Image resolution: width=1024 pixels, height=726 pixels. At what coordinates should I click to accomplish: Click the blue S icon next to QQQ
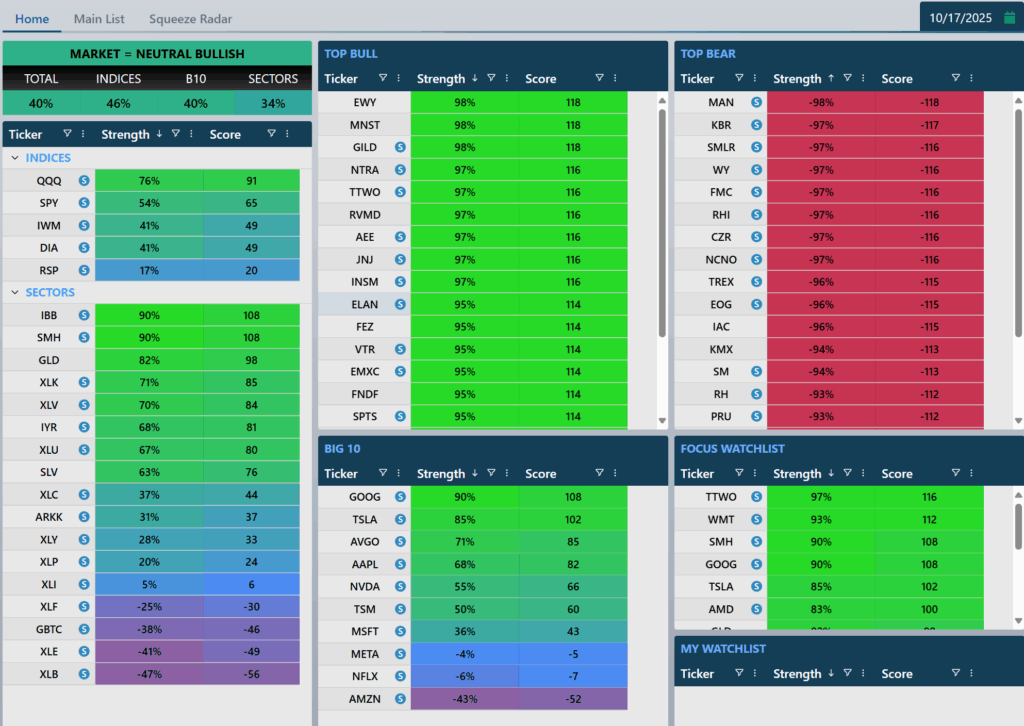(84, 181)
